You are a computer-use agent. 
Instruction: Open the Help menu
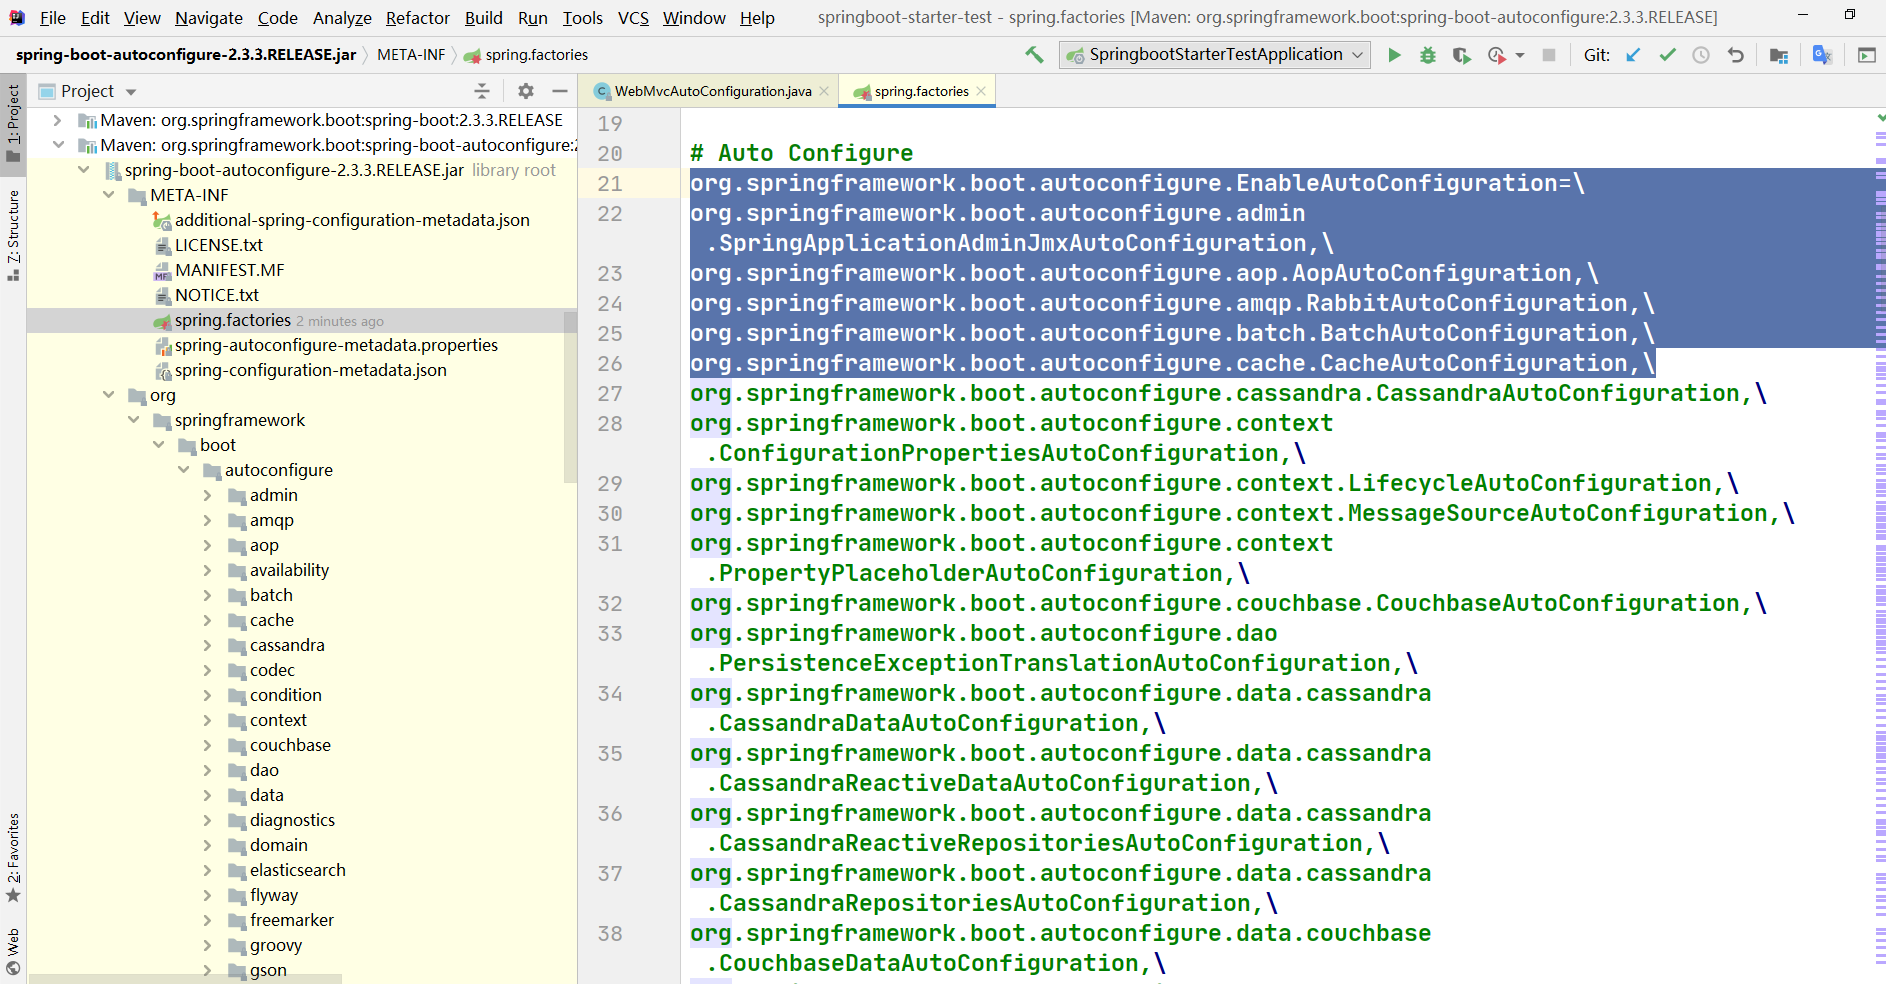[x=757, y=18]
